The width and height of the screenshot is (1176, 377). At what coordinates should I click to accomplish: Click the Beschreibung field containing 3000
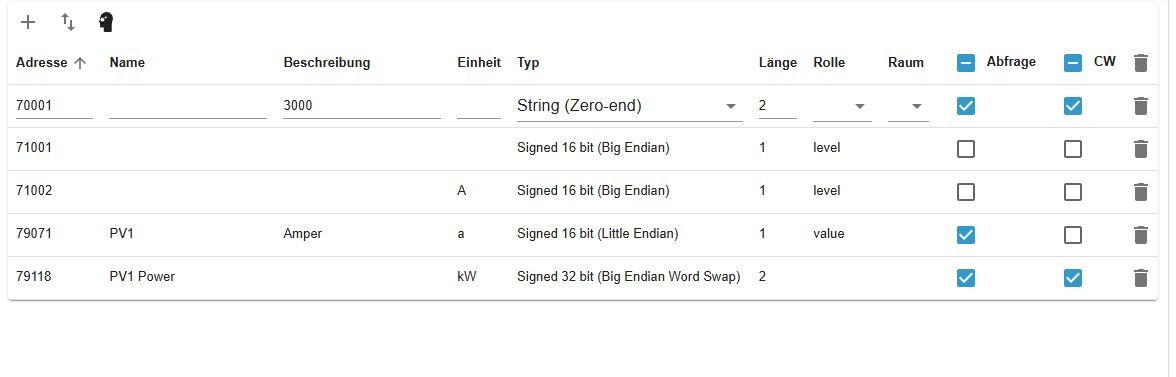click(362, 106)
